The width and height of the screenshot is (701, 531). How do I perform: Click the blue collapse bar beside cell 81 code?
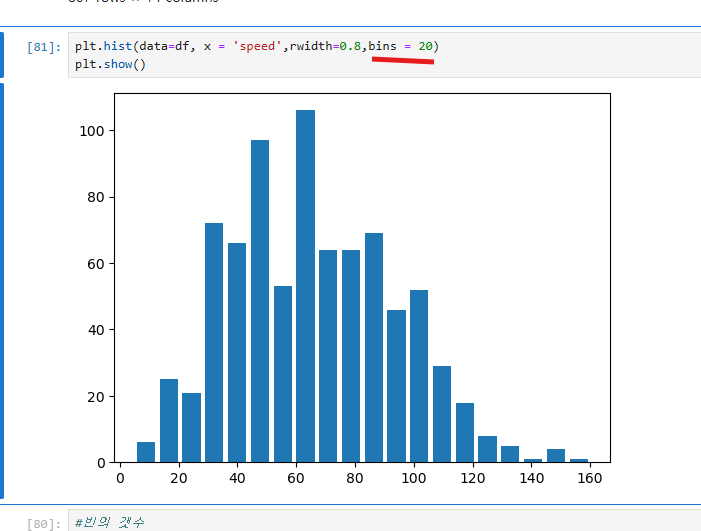2,55
